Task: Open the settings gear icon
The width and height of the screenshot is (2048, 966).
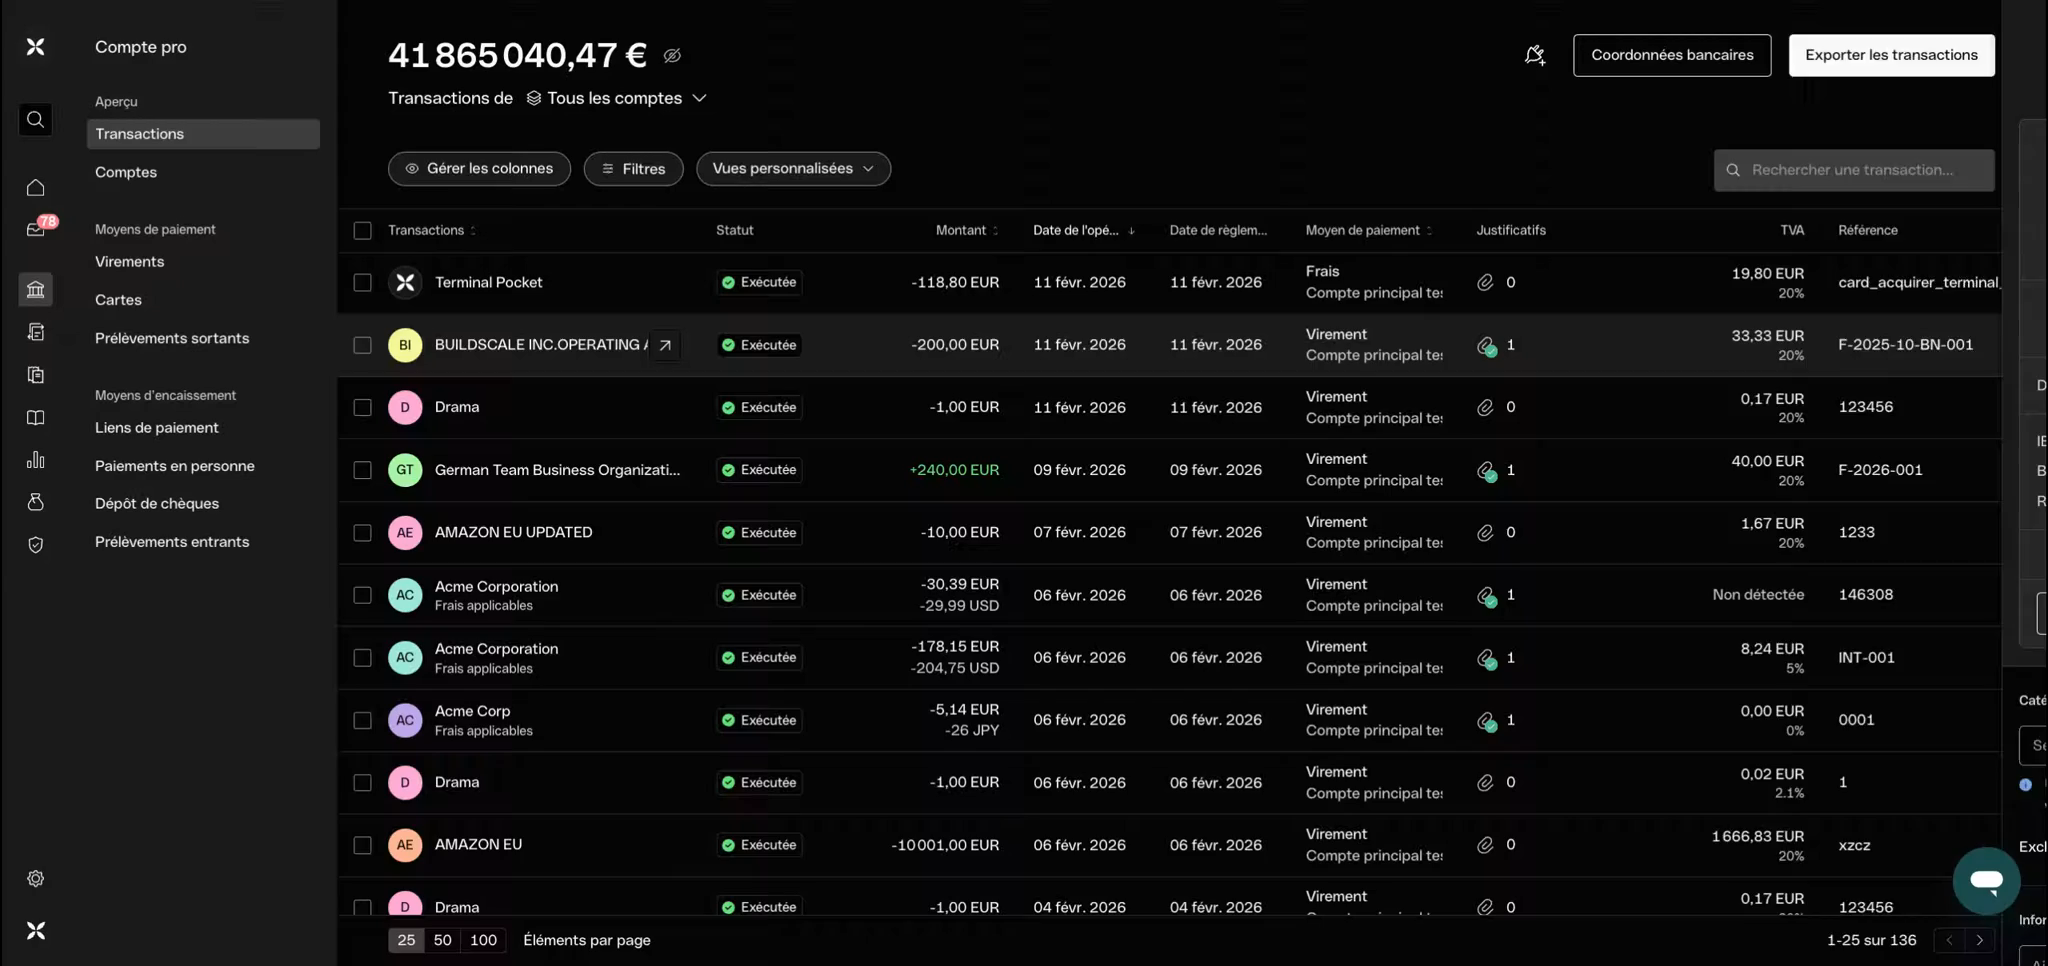Action: coord(35,879)
